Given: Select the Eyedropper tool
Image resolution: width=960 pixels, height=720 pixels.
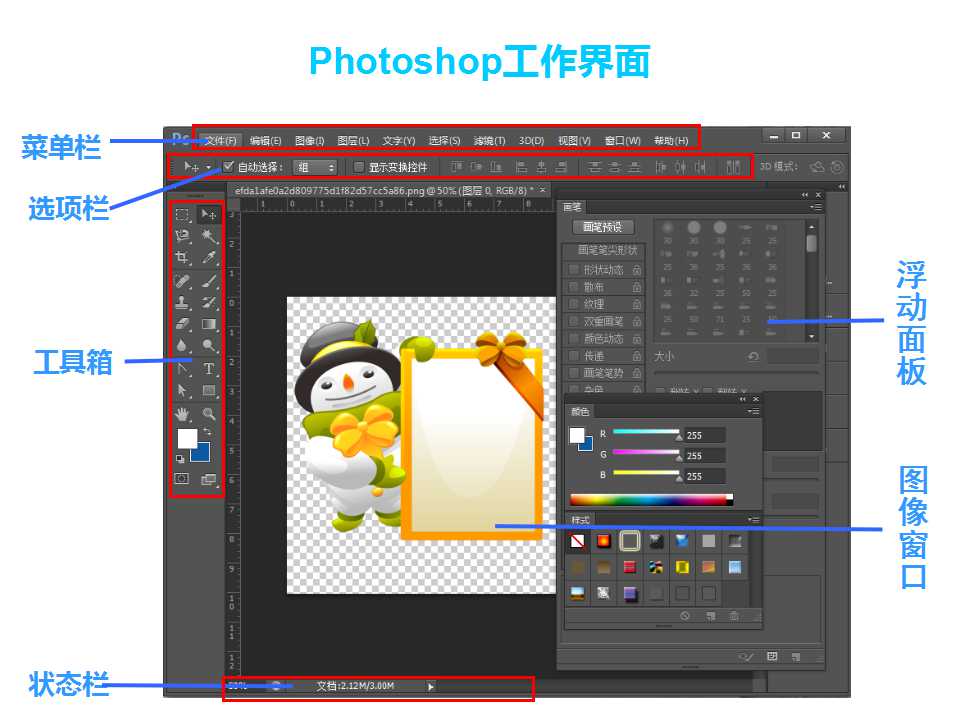Looking at the screenshot, I should 209,257.
